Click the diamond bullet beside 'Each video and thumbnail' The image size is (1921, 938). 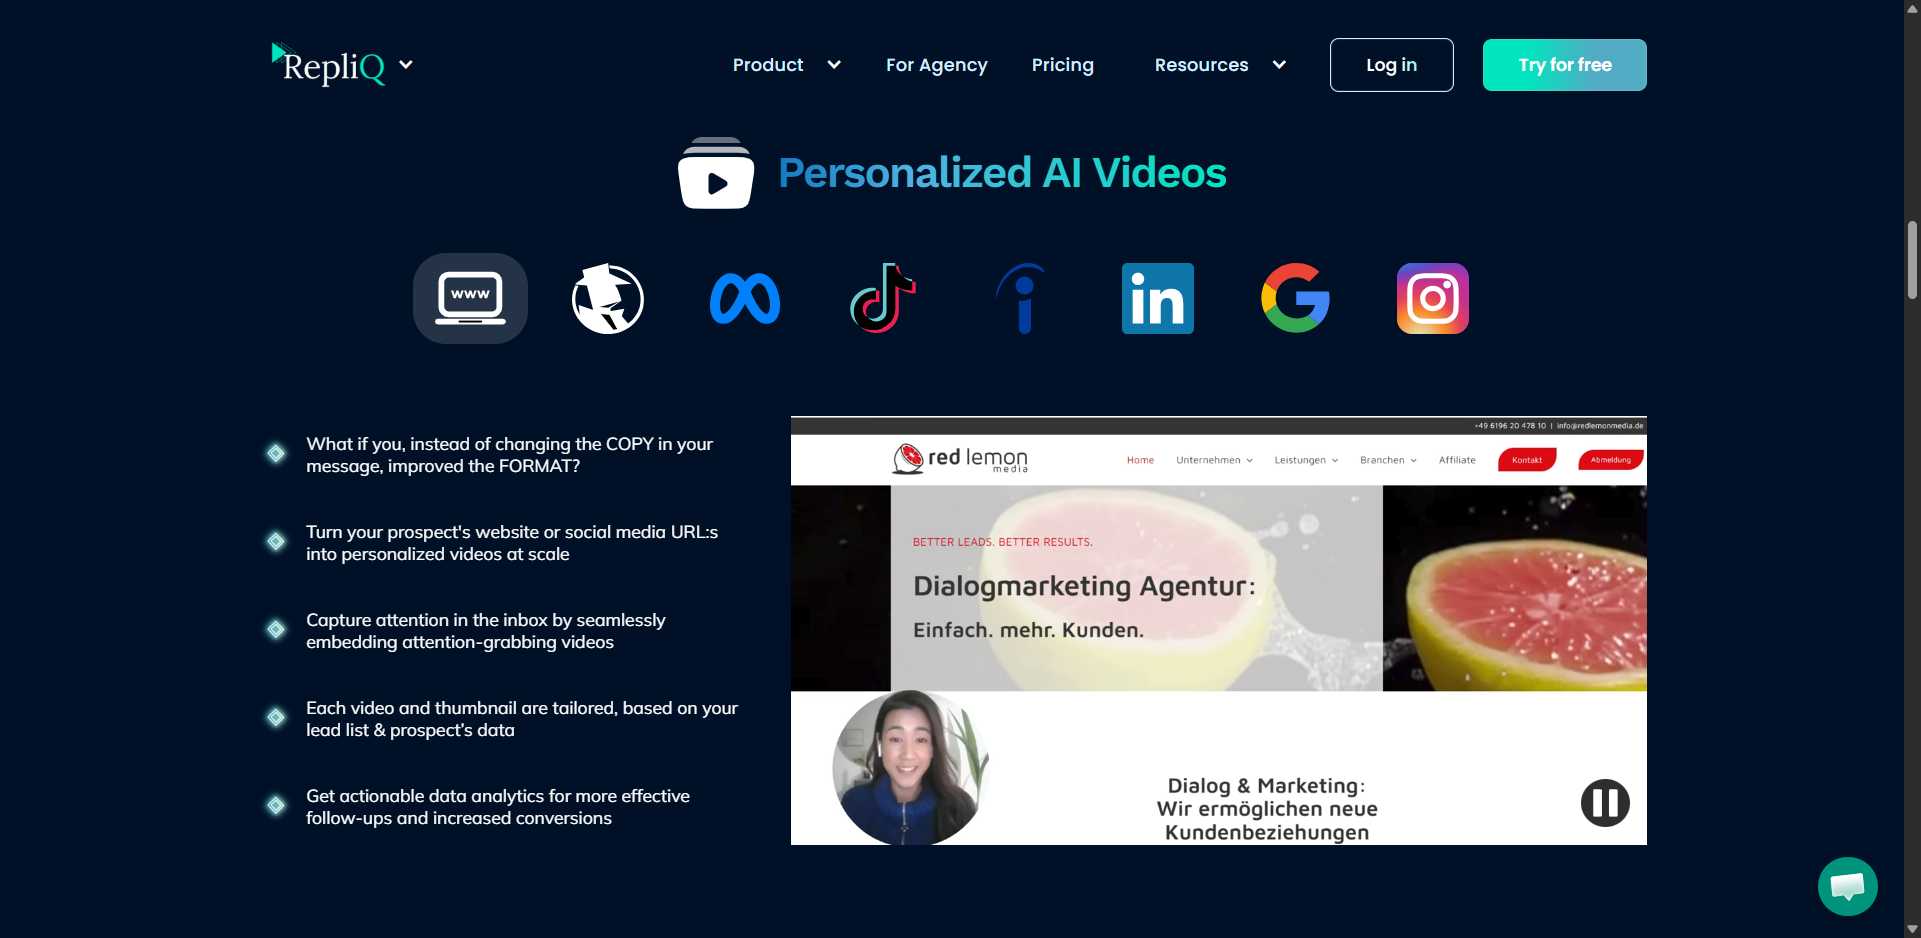[276, 718]
